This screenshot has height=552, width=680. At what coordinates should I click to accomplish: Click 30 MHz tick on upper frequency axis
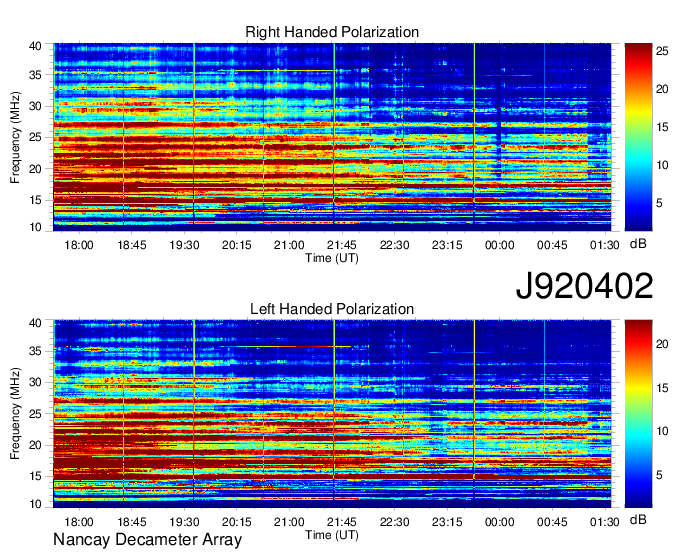35,106
